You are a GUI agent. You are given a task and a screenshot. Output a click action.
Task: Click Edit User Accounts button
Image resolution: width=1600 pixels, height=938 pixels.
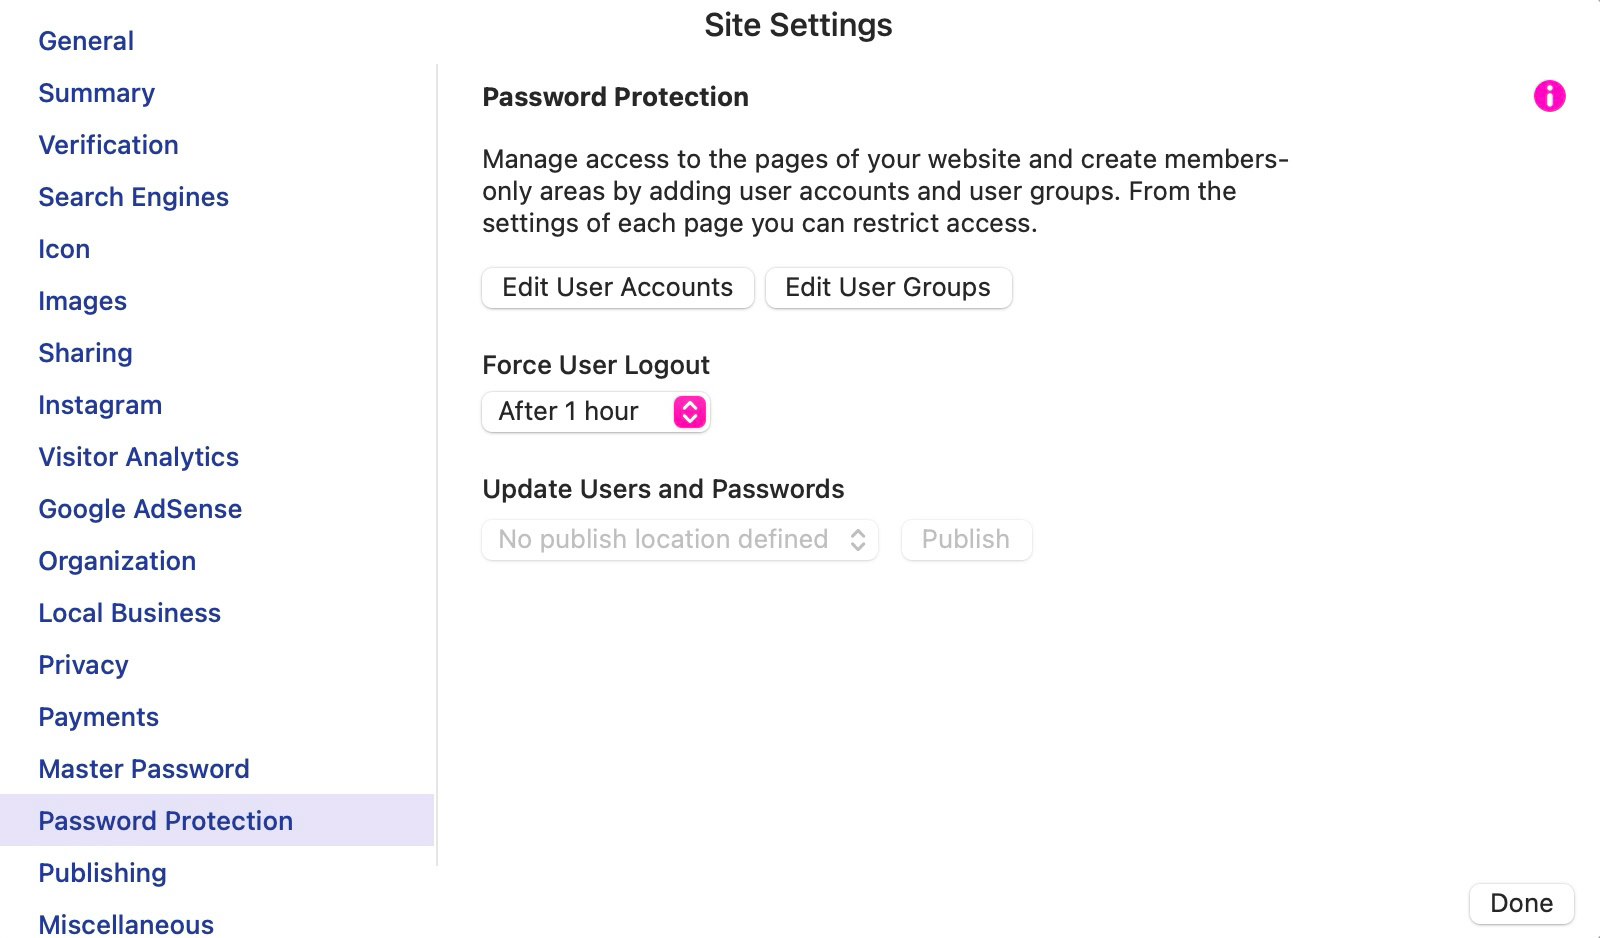617,288
